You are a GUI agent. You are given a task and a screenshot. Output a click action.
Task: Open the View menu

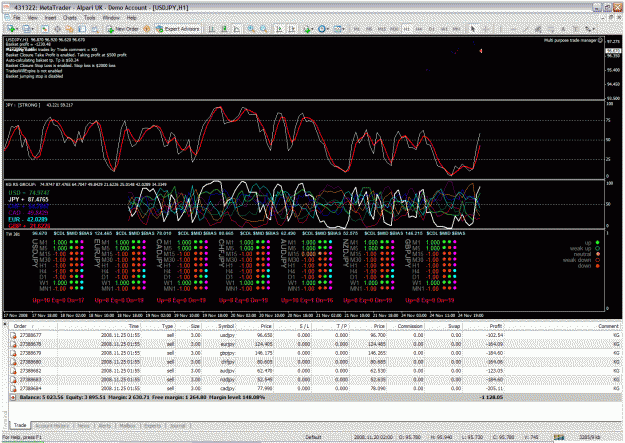pos(33,18)
